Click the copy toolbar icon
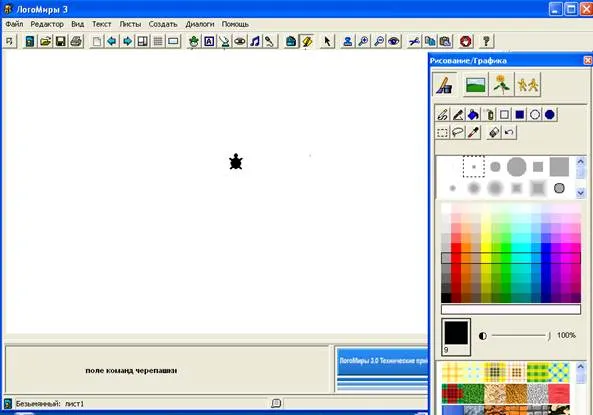 [430, 41]
